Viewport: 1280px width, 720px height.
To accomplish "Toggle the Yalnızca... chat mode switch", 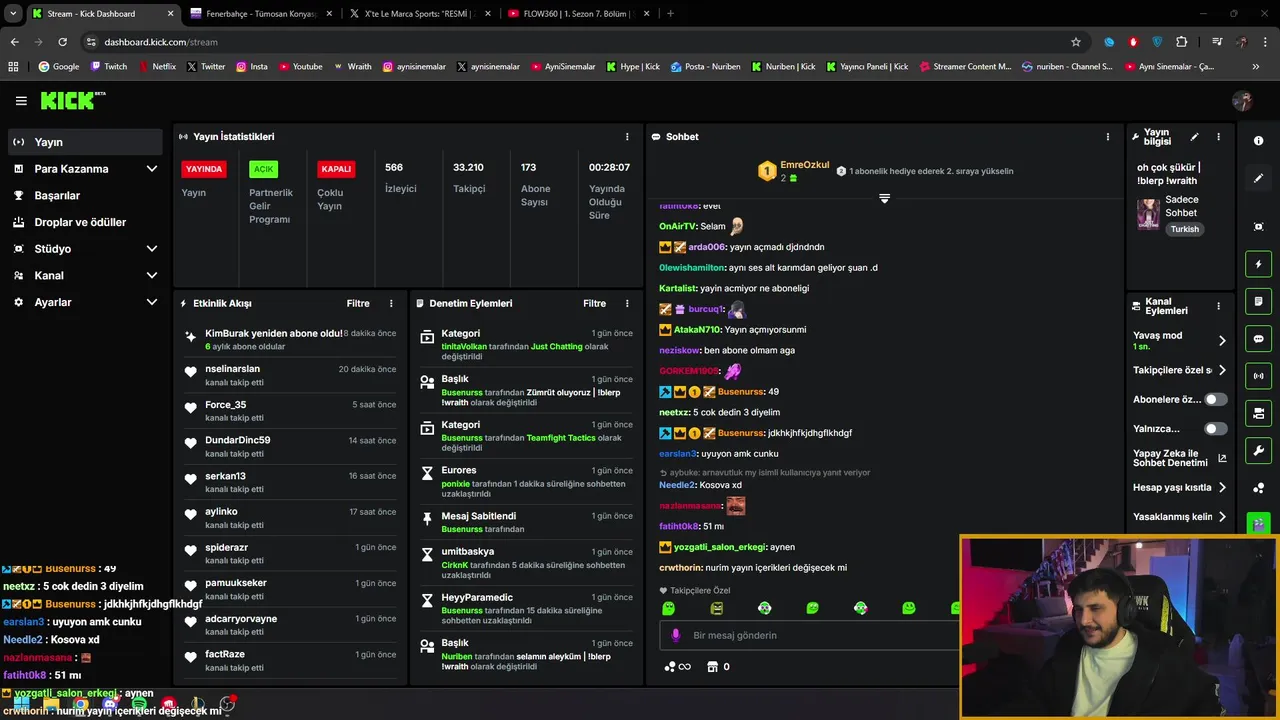I will pyautogui.click(x=1215, y=429).
